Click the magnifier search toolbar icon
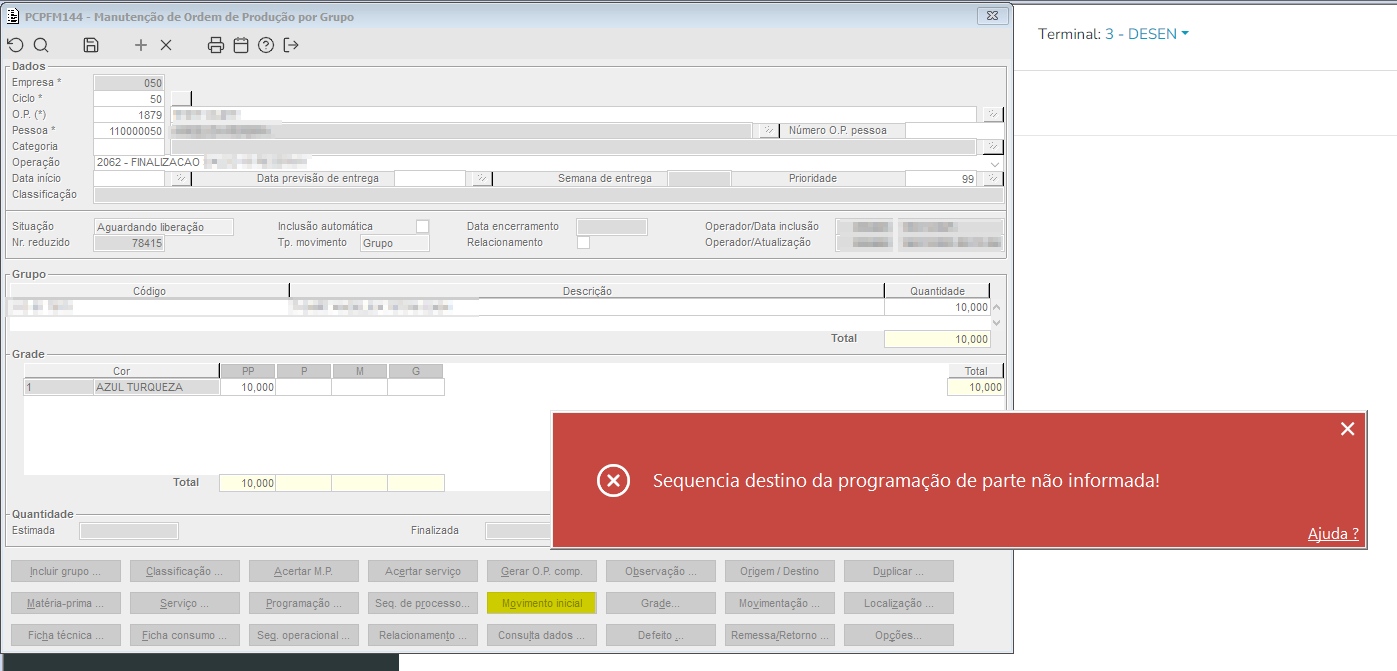The image size is (1397, 671). [x=41, y=45]
